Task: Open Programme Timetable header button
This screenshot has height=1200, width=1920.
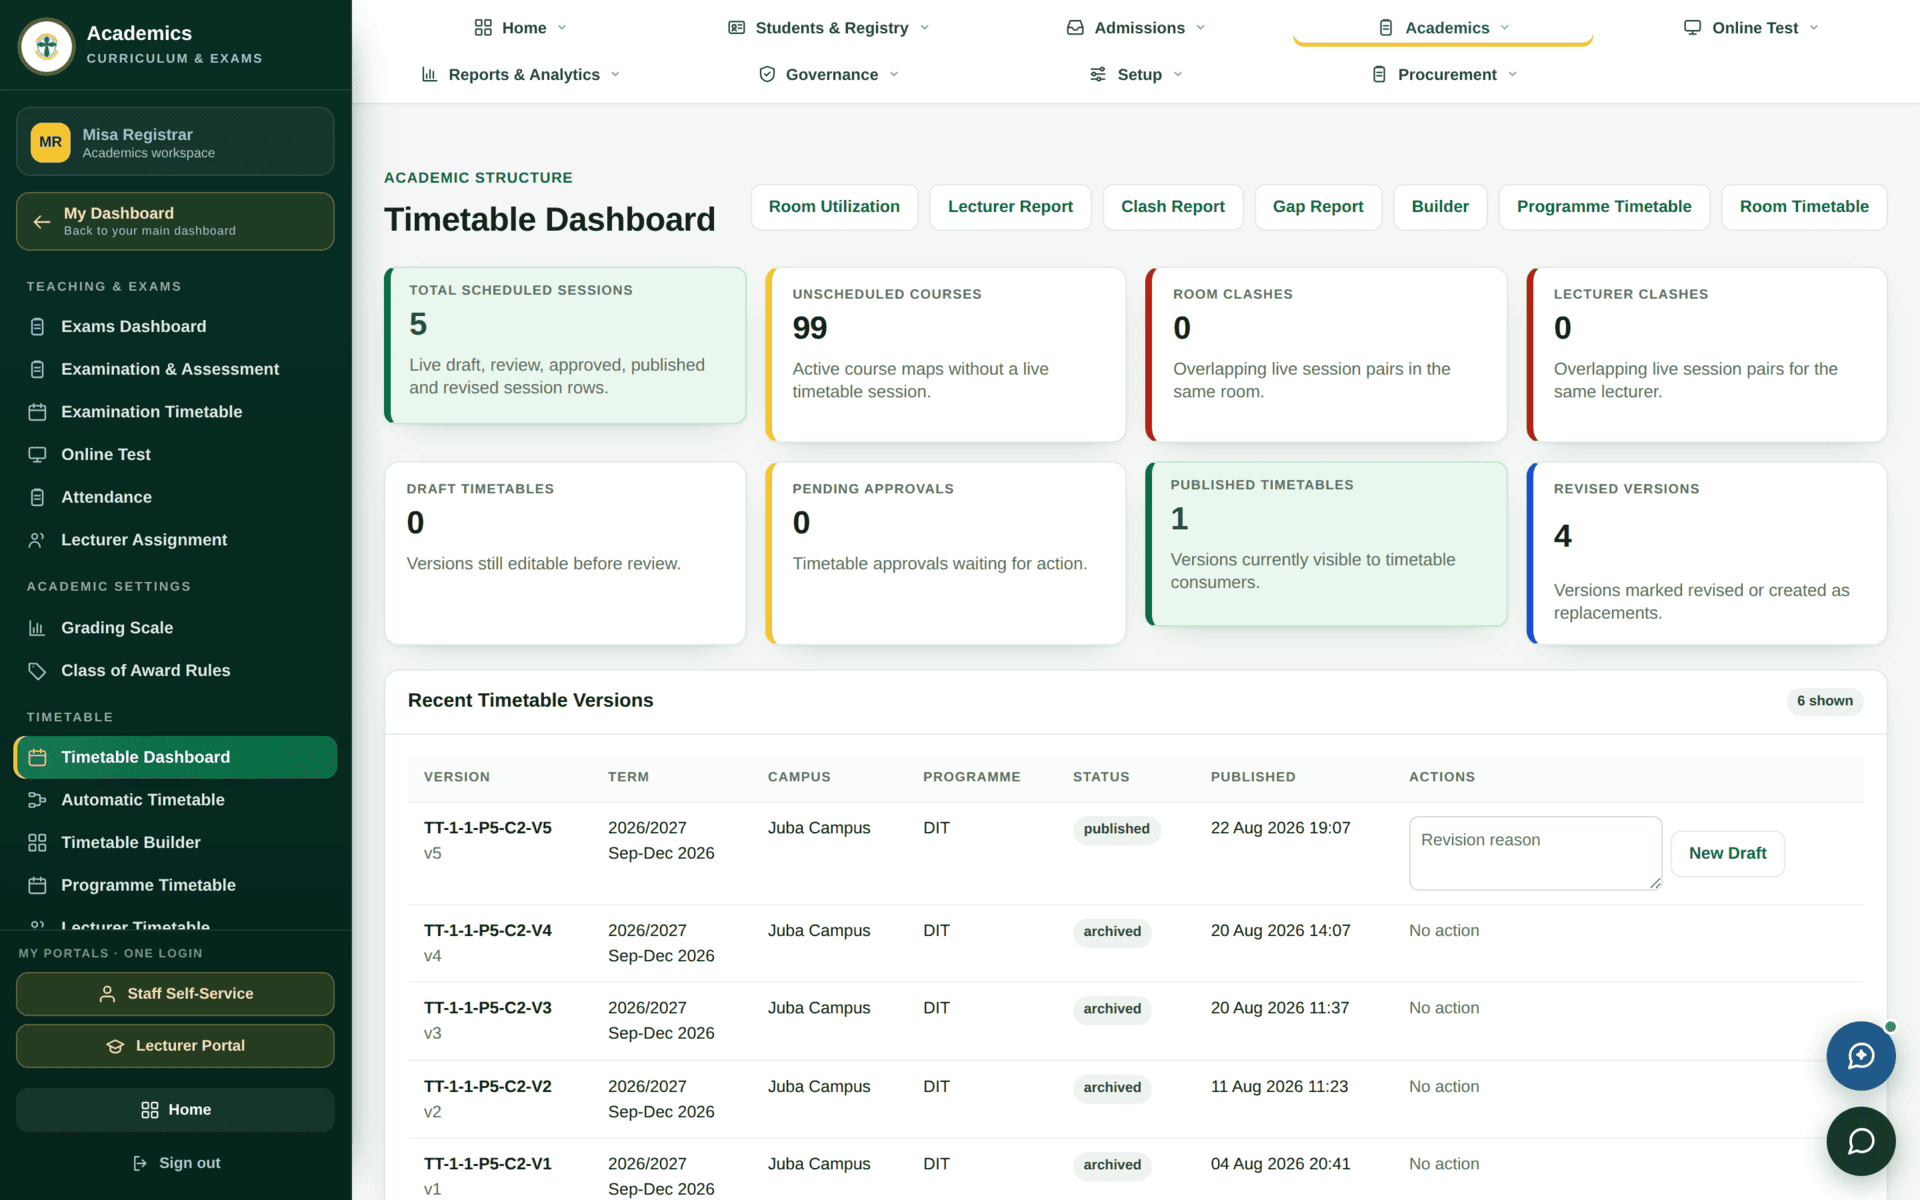Action: click(1604, 207)
